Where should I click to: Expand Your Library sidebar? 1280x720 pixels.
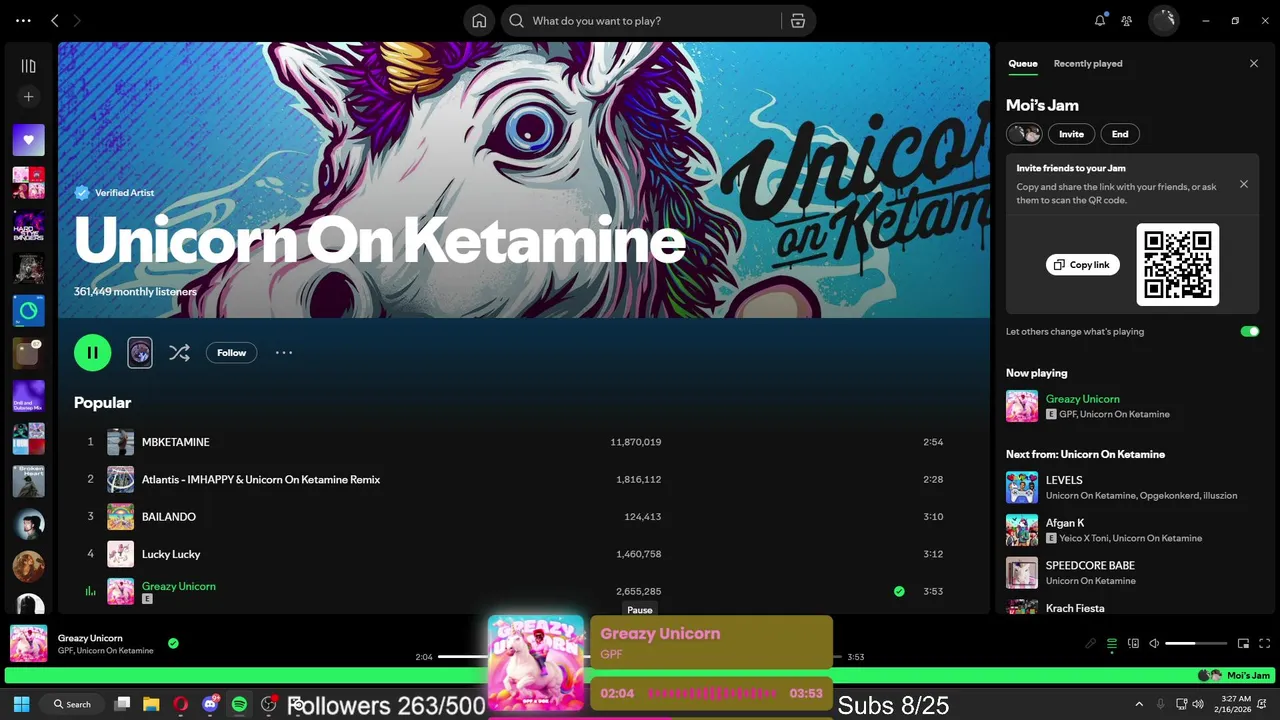tap(28, 66)
